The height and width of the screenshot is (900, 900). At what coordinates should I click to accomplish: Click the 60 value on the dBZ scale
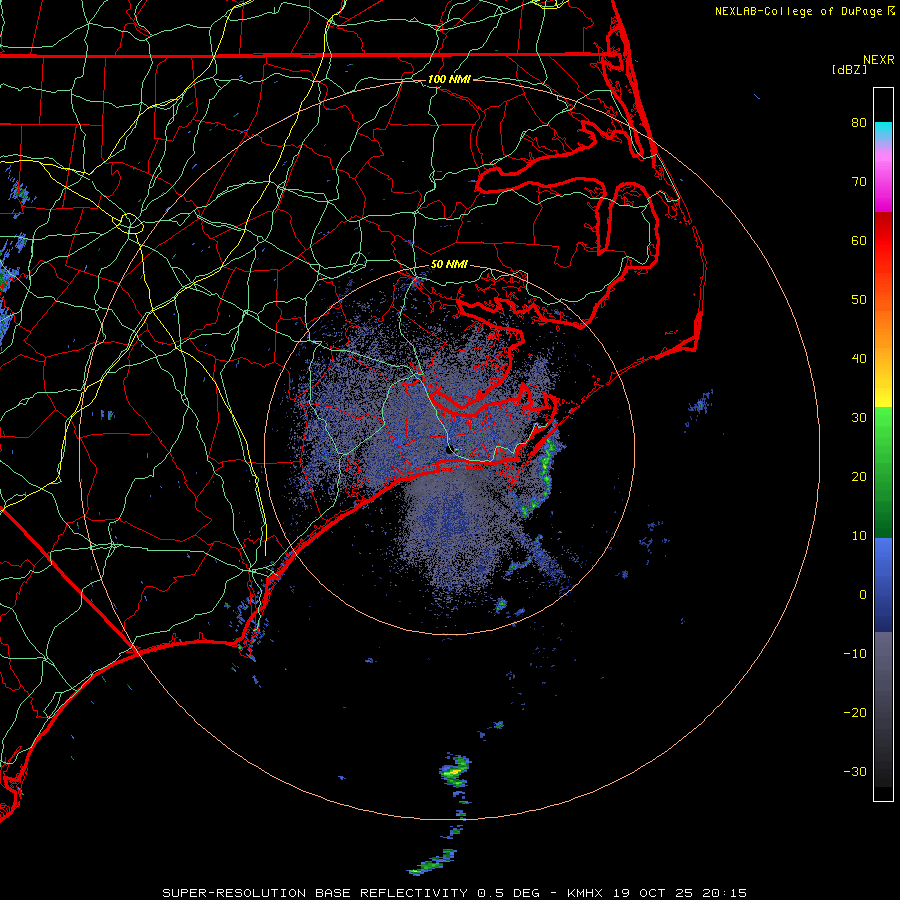pos(859,241)
